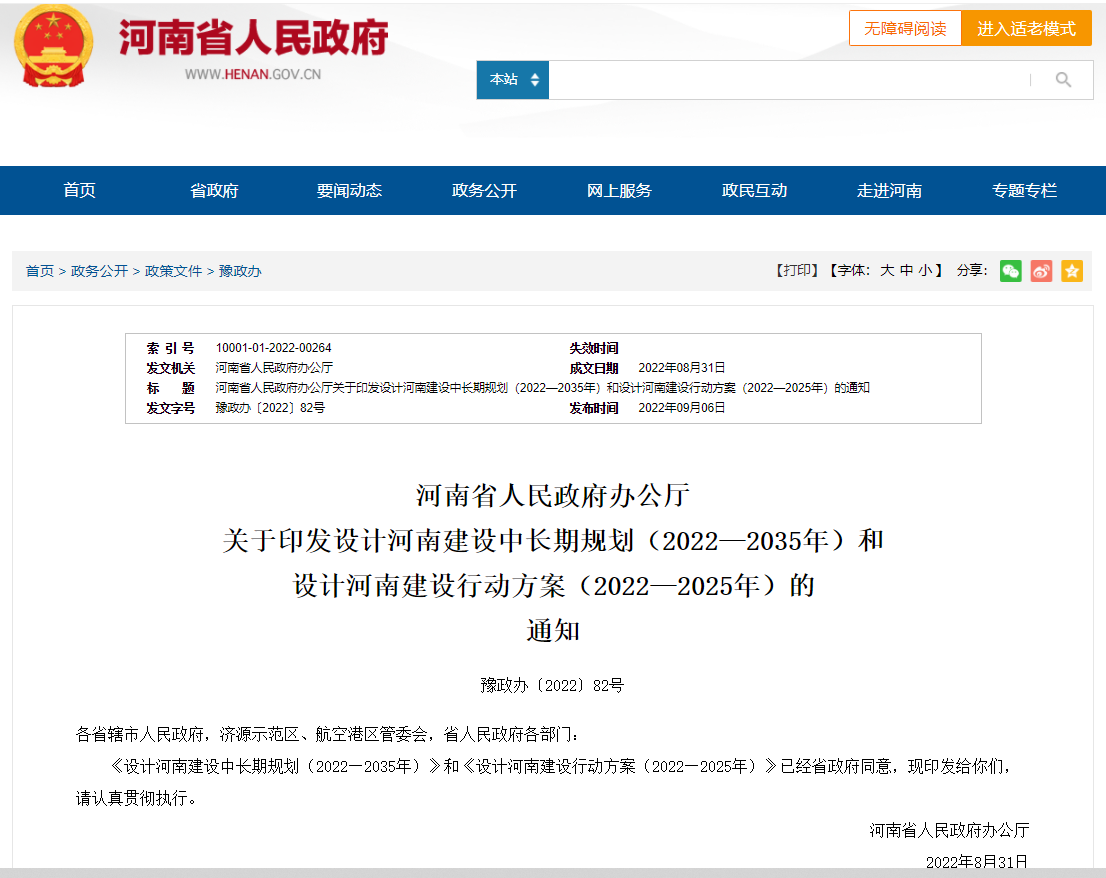Set font size to 中

click(x=906, y=271)
